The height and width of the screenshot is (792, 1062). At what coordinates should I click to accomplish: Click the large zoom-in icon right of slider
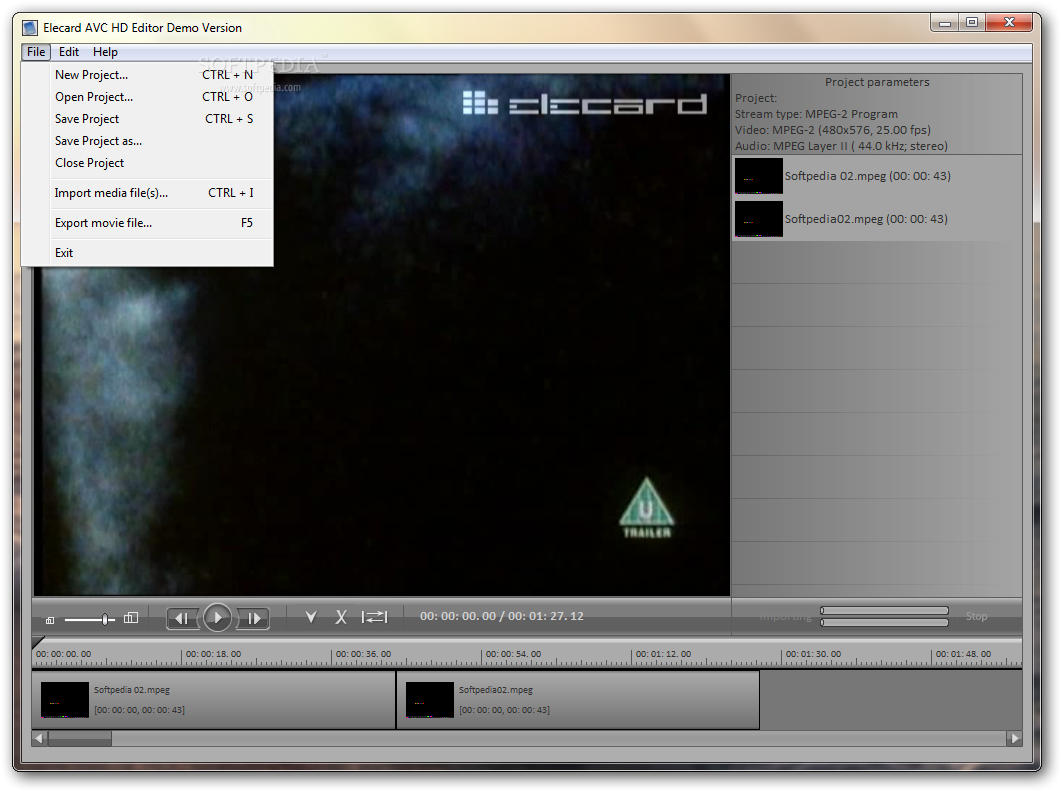(x=131, y=618)
